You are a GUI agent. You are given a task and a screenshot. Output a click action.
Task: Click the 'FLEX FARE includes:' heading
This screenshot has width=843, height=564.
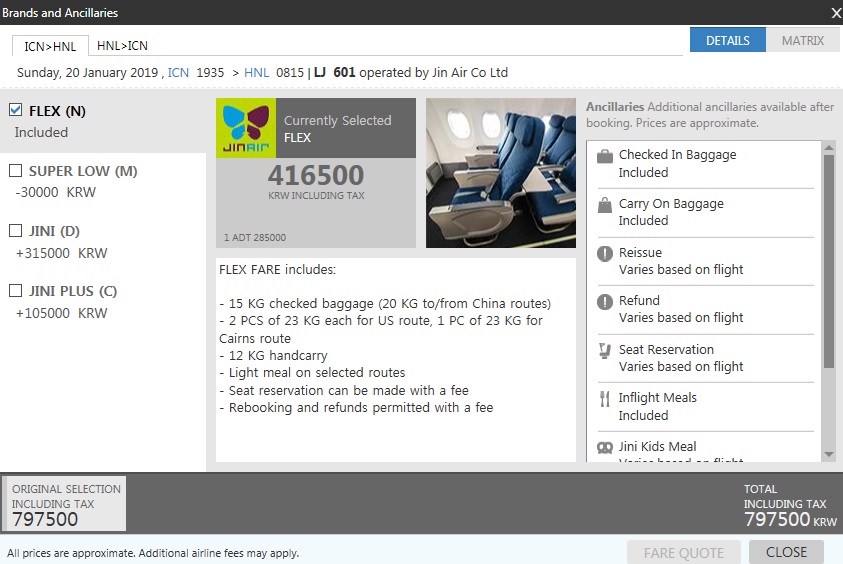(277, 269)
